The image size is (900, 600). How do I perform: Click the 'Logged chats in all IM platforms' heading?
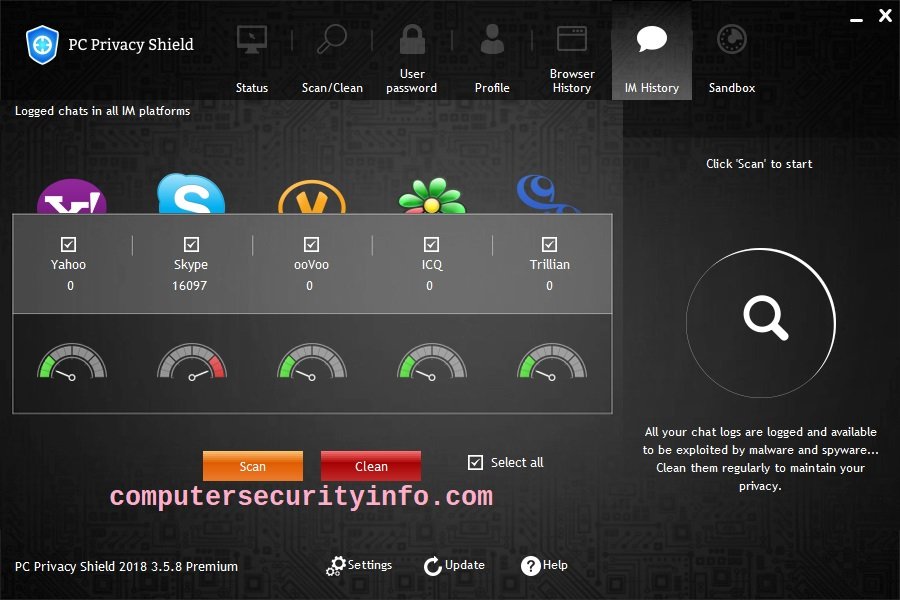[102, 111]
